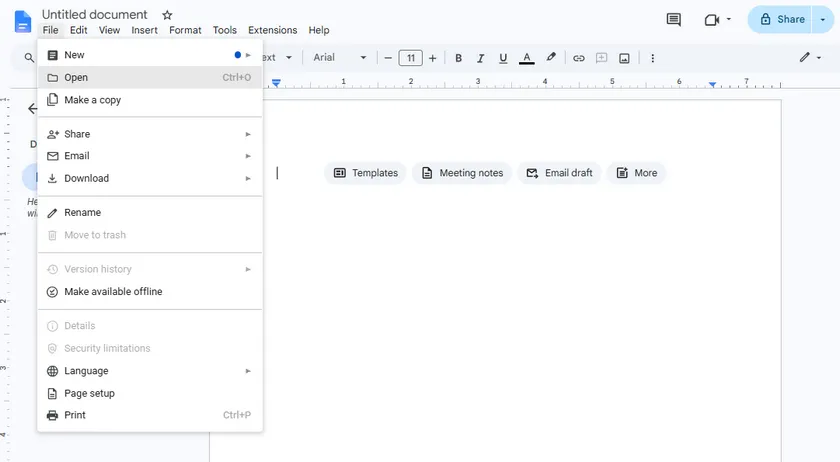Open the Help menu
The height and width of the screenshot is (462, 840).
pos(319,30)
